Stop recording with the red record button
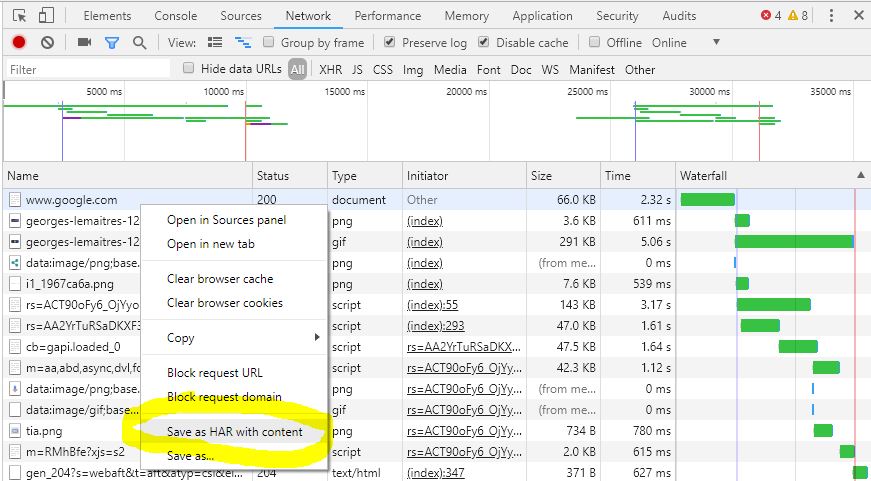This screenshot has height=481, width=871. pos(19,43)
